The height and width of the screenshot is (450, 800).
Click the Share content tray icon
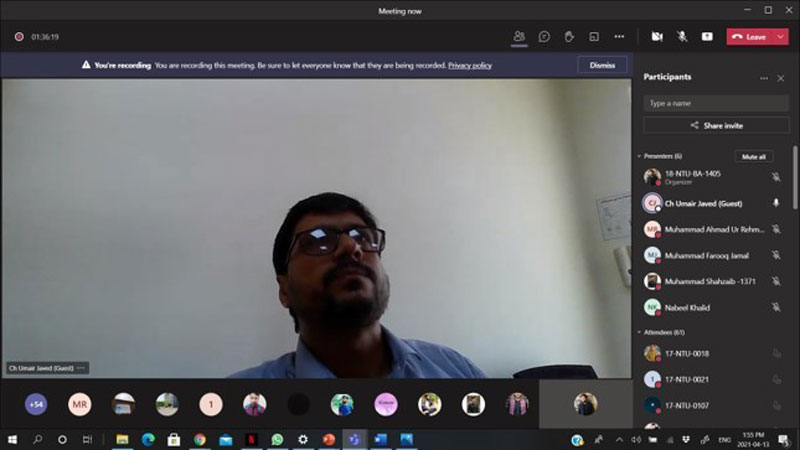(707, 36)
